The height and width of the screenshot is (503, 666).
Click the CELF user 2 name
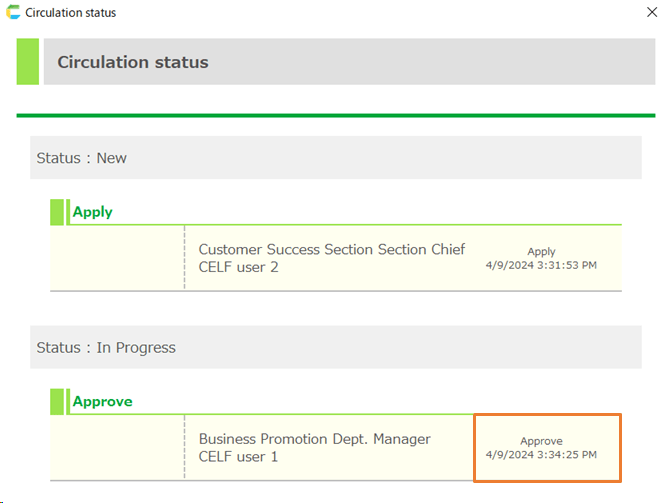tap(238, 267)
